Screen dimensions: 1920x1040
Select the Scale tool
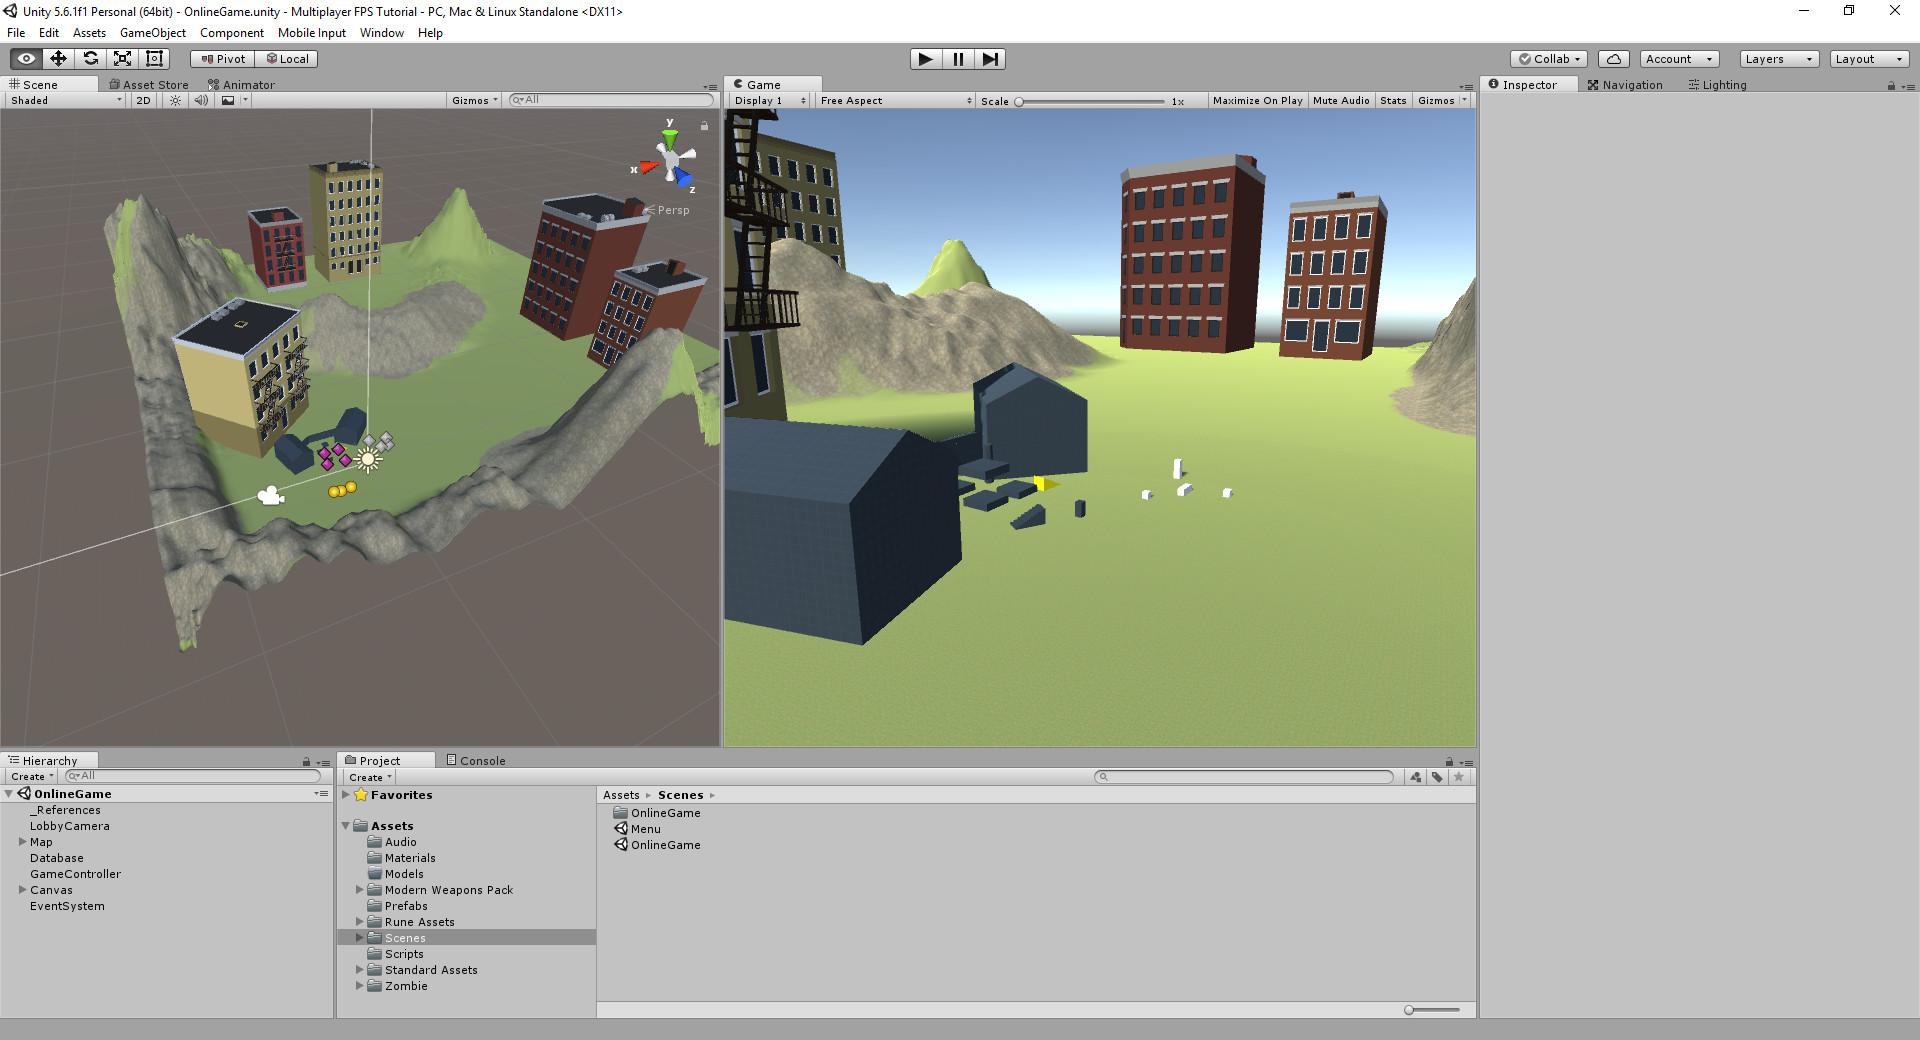point(122,58)
